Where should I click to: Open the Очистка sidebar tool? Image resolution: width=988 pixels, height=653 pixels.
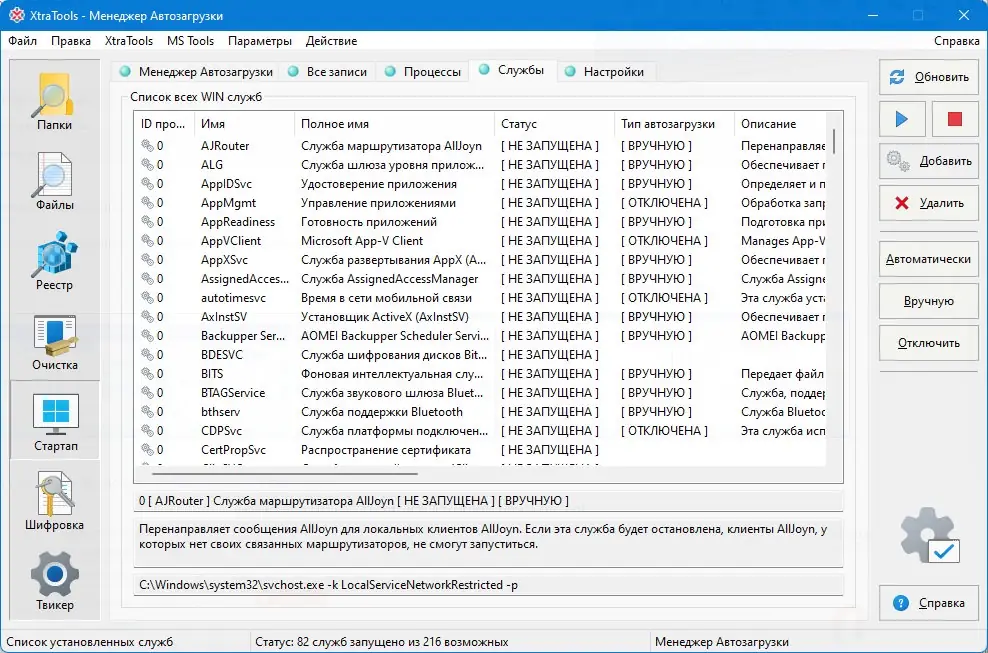click(55, 341)
